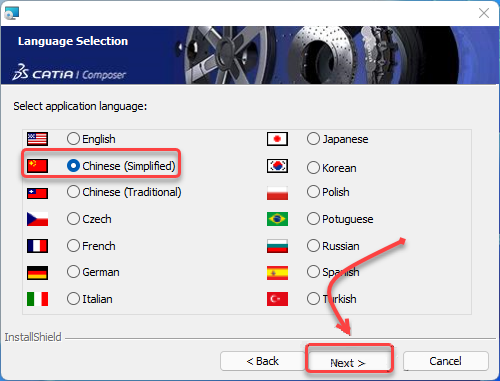Click the Italian flag icon

[x=37, y=299]
